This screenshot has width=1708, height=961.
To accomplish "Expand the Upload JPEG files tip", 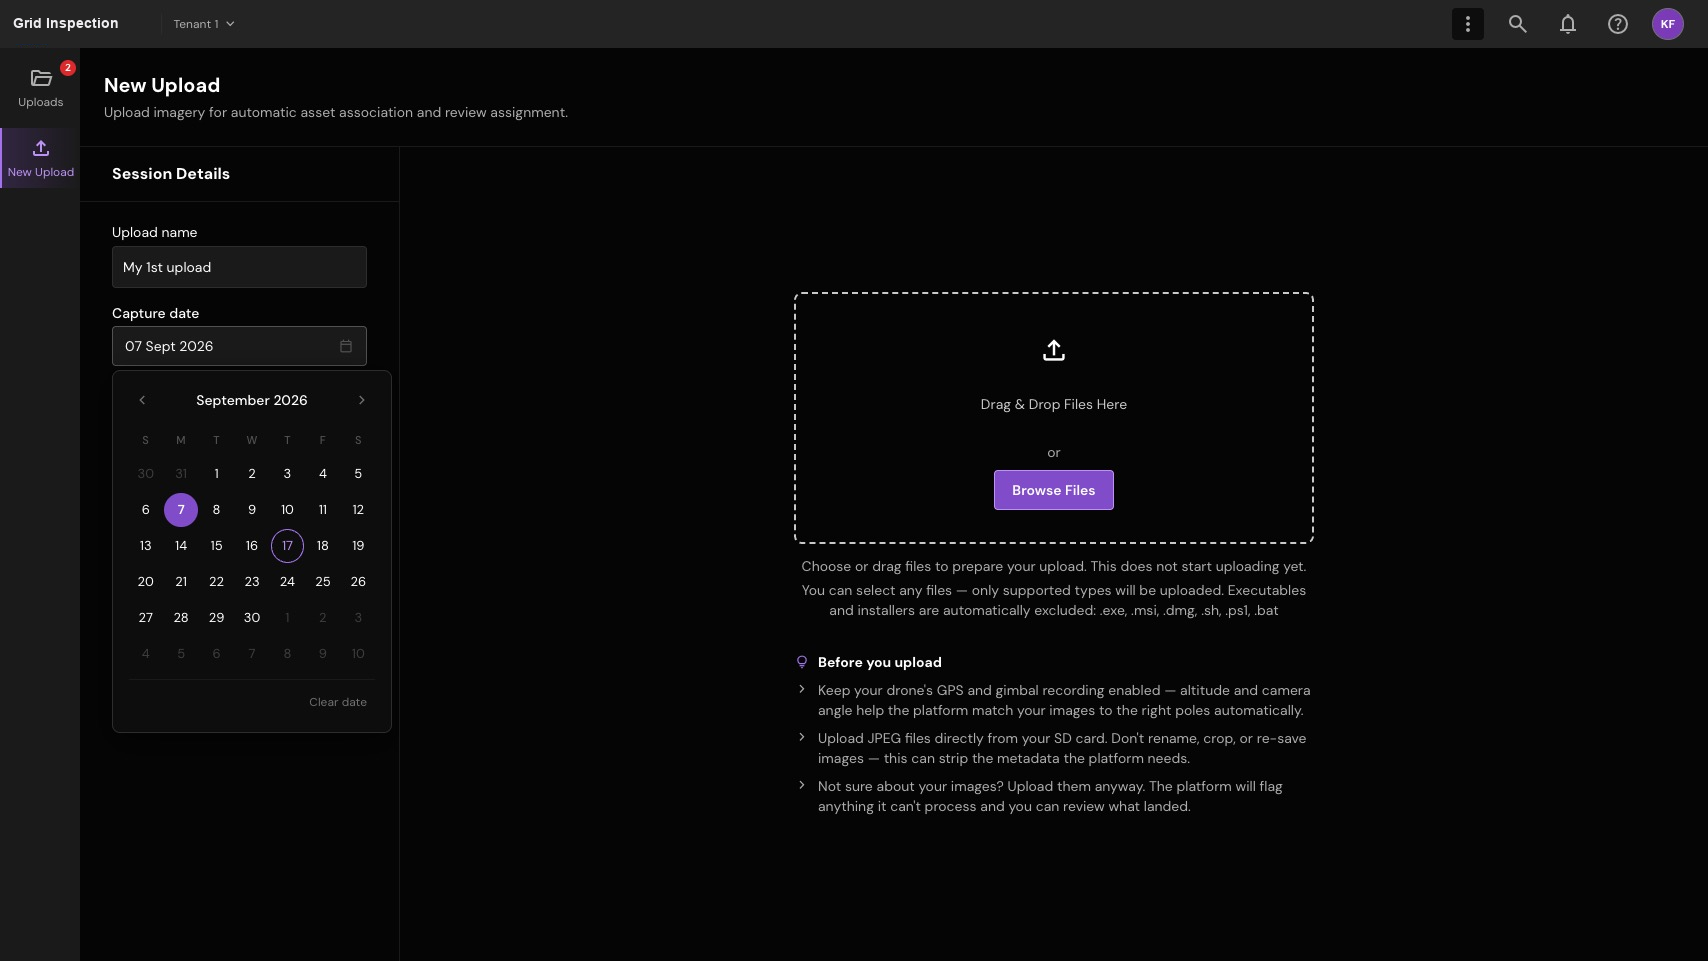I will click(801, 737).
